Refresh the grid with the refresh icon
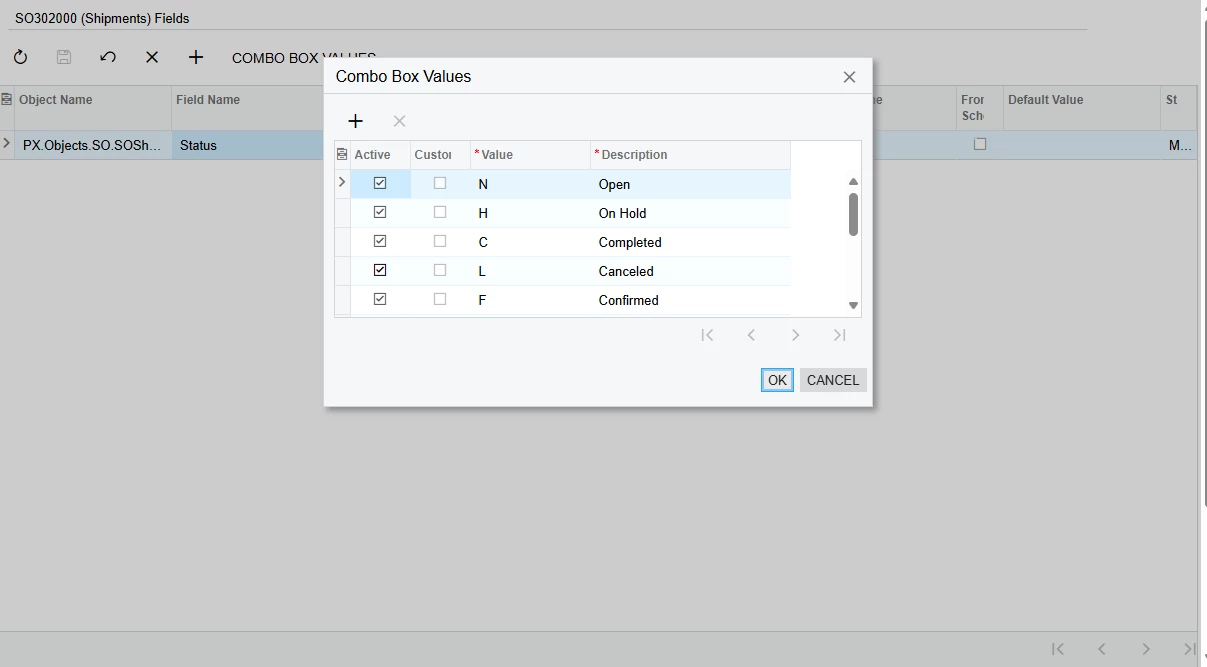1207x667 pixels. [20, 57]
